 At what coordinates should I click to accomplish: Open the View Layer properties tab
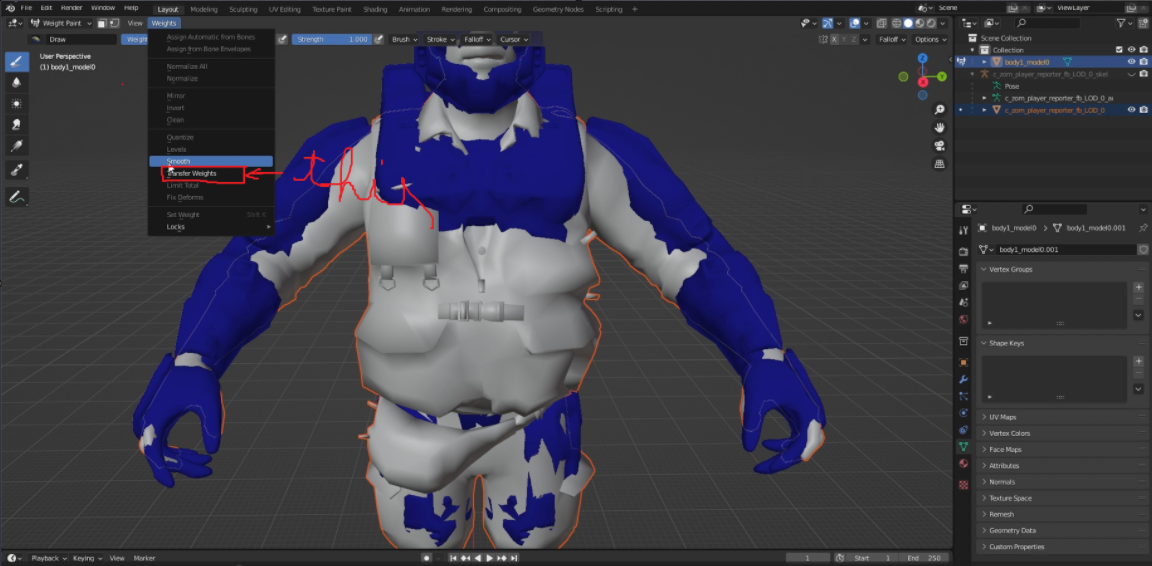click(964, 286)
